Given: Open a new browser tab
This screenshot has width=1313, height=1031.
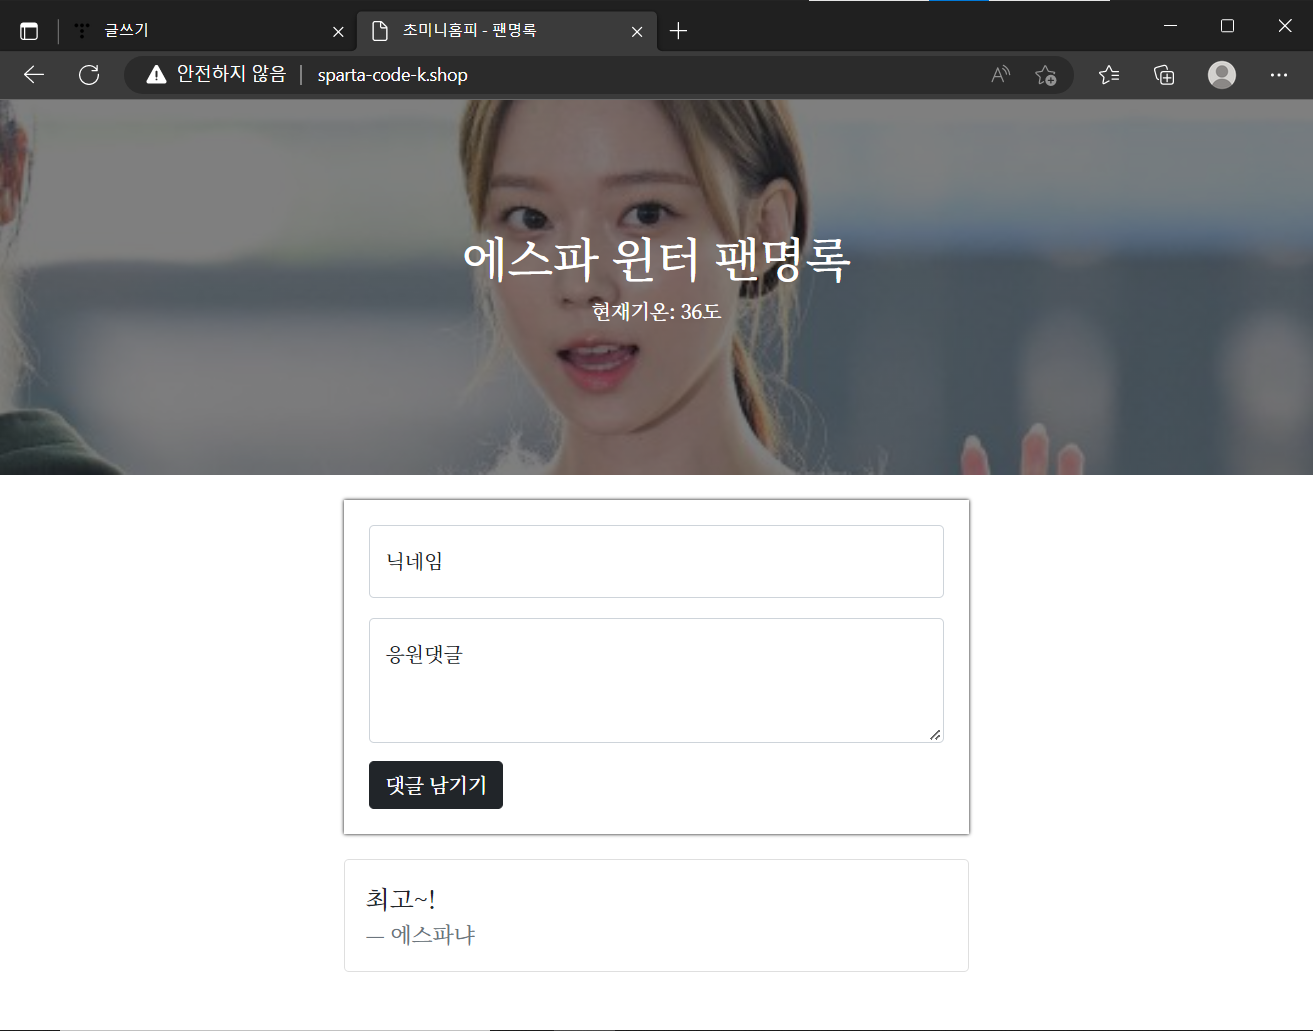Looking at the screenshot, I should [678, 31].
